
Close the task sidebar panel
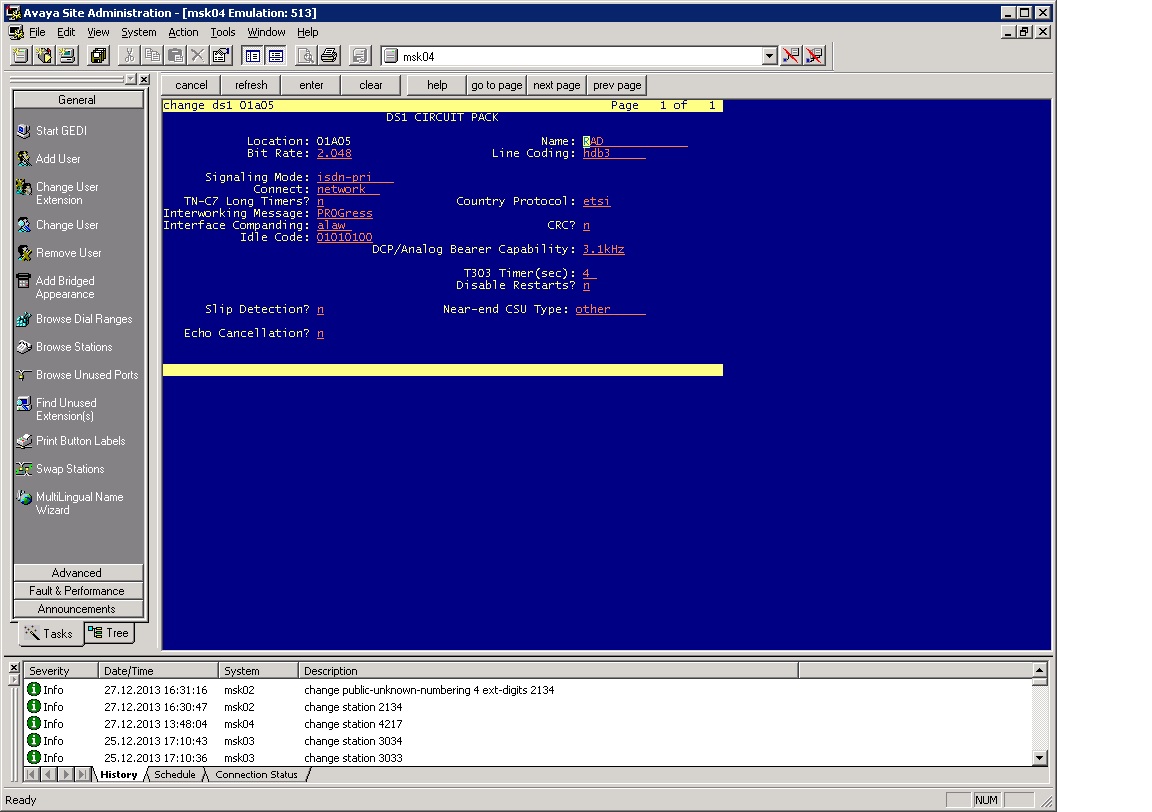[145, 79]
